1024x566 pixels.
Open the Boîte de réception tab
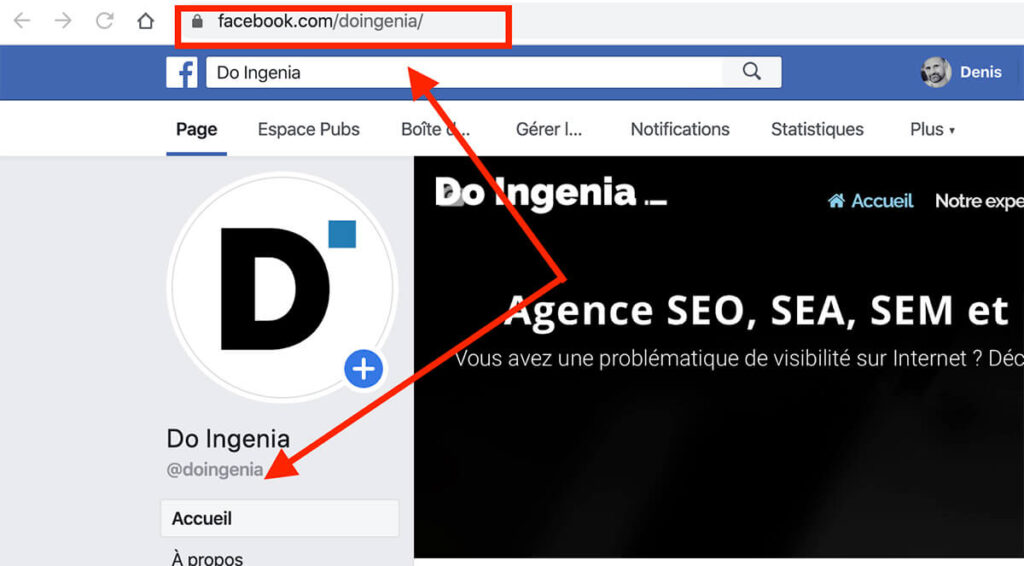point(436,129)
